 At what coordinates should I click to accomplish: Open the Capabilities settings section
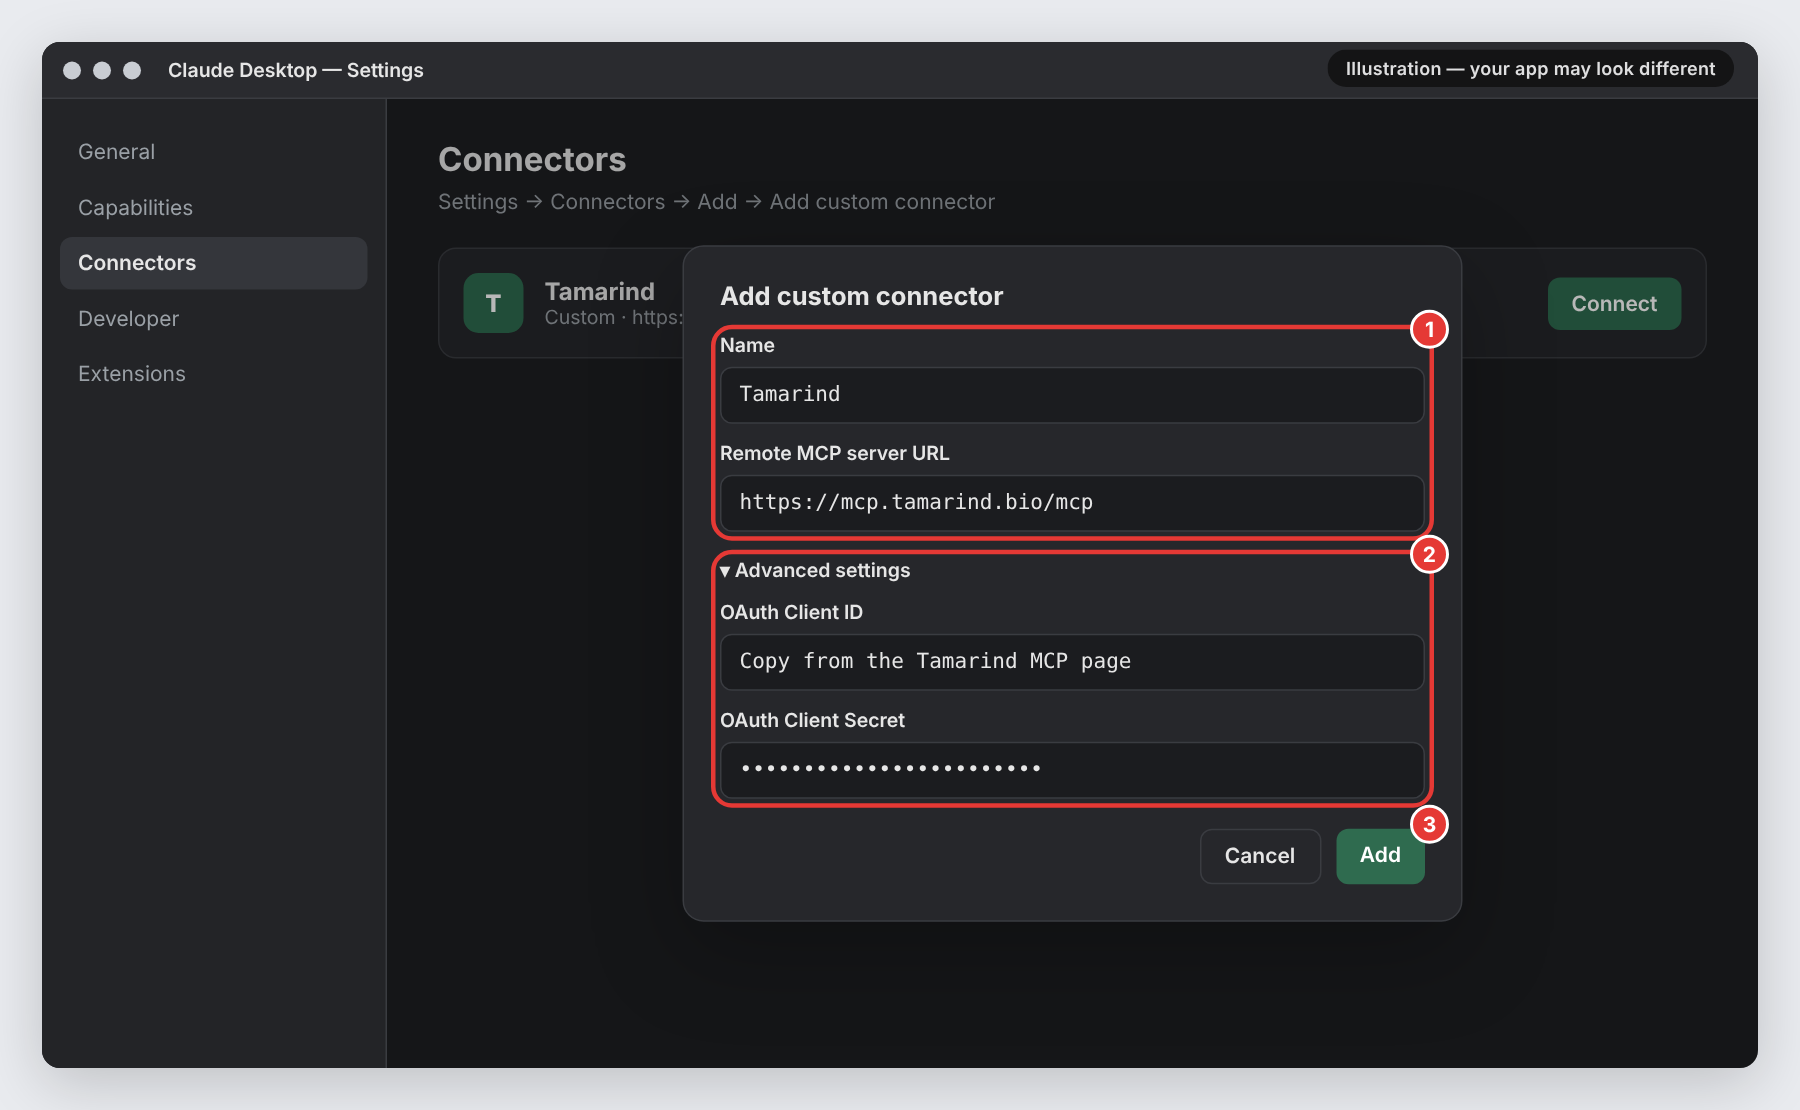point(135,208)
